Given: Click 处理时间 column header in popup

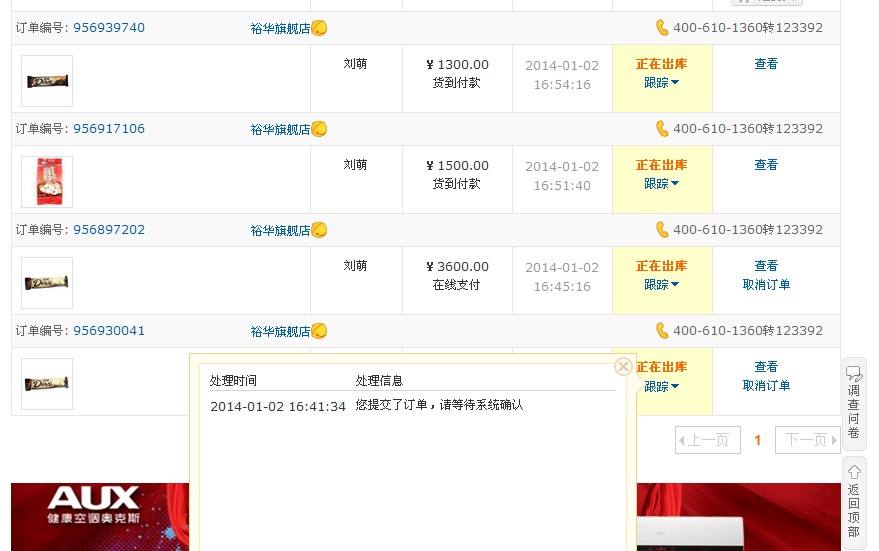Looking at the screenshot, I should click(x=233, y=381).
